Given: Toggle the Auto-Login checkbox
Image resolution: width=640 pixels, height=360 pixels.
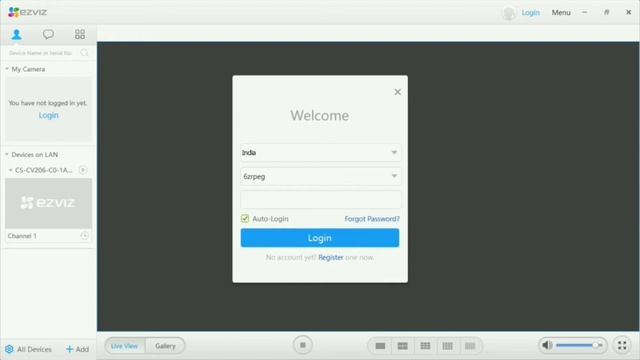Looking at the screenshot, I should coord(245,219).
